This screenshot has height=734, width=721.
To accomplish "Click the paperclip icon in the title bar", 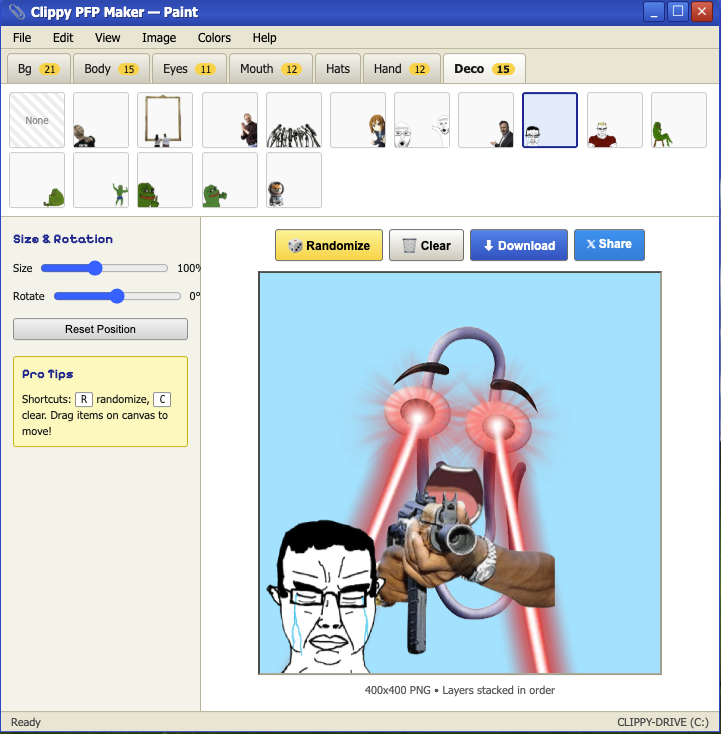I will point(17,12).
